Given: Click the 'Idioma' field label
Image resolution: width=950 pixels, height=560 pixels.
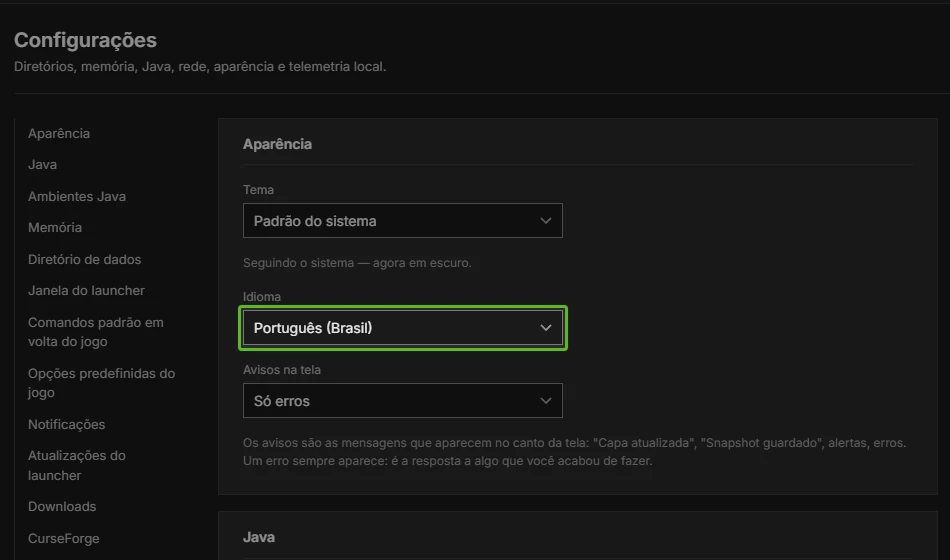Looking at the screenshot, I should coord(262,297).
